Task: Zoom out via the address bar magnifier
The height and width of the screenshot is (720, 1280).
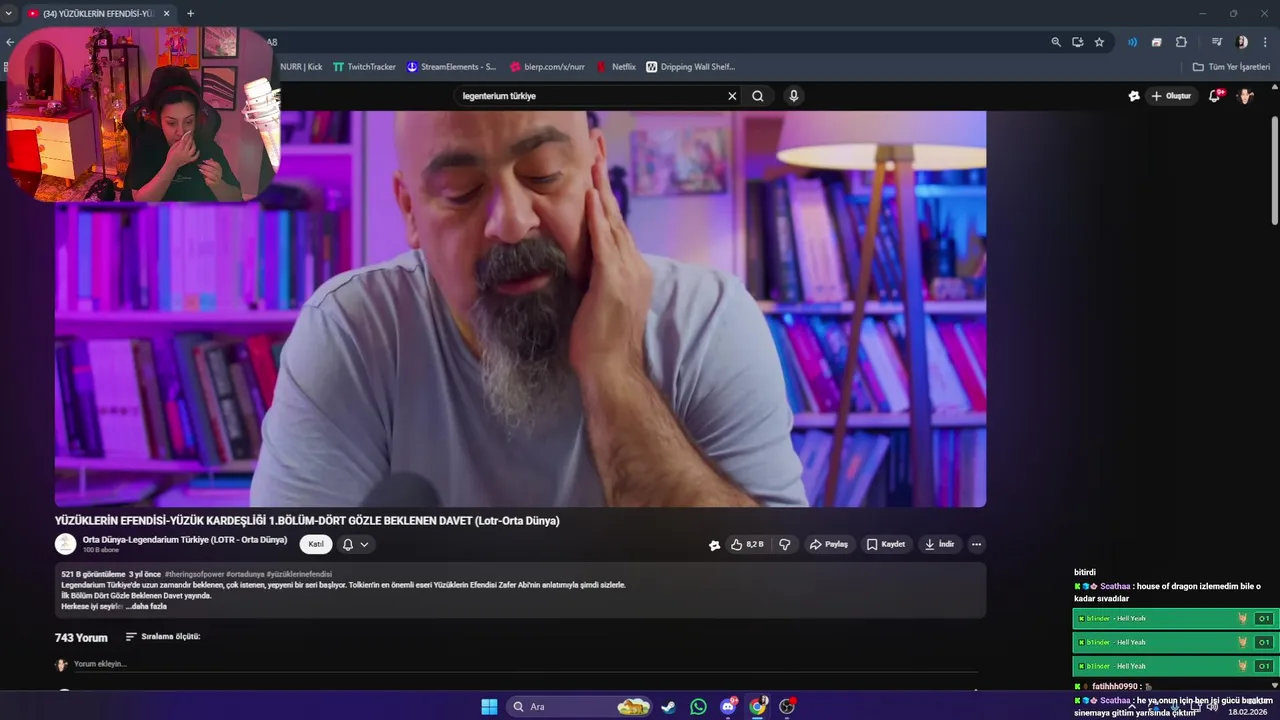Action: (x=1056, y=42)
